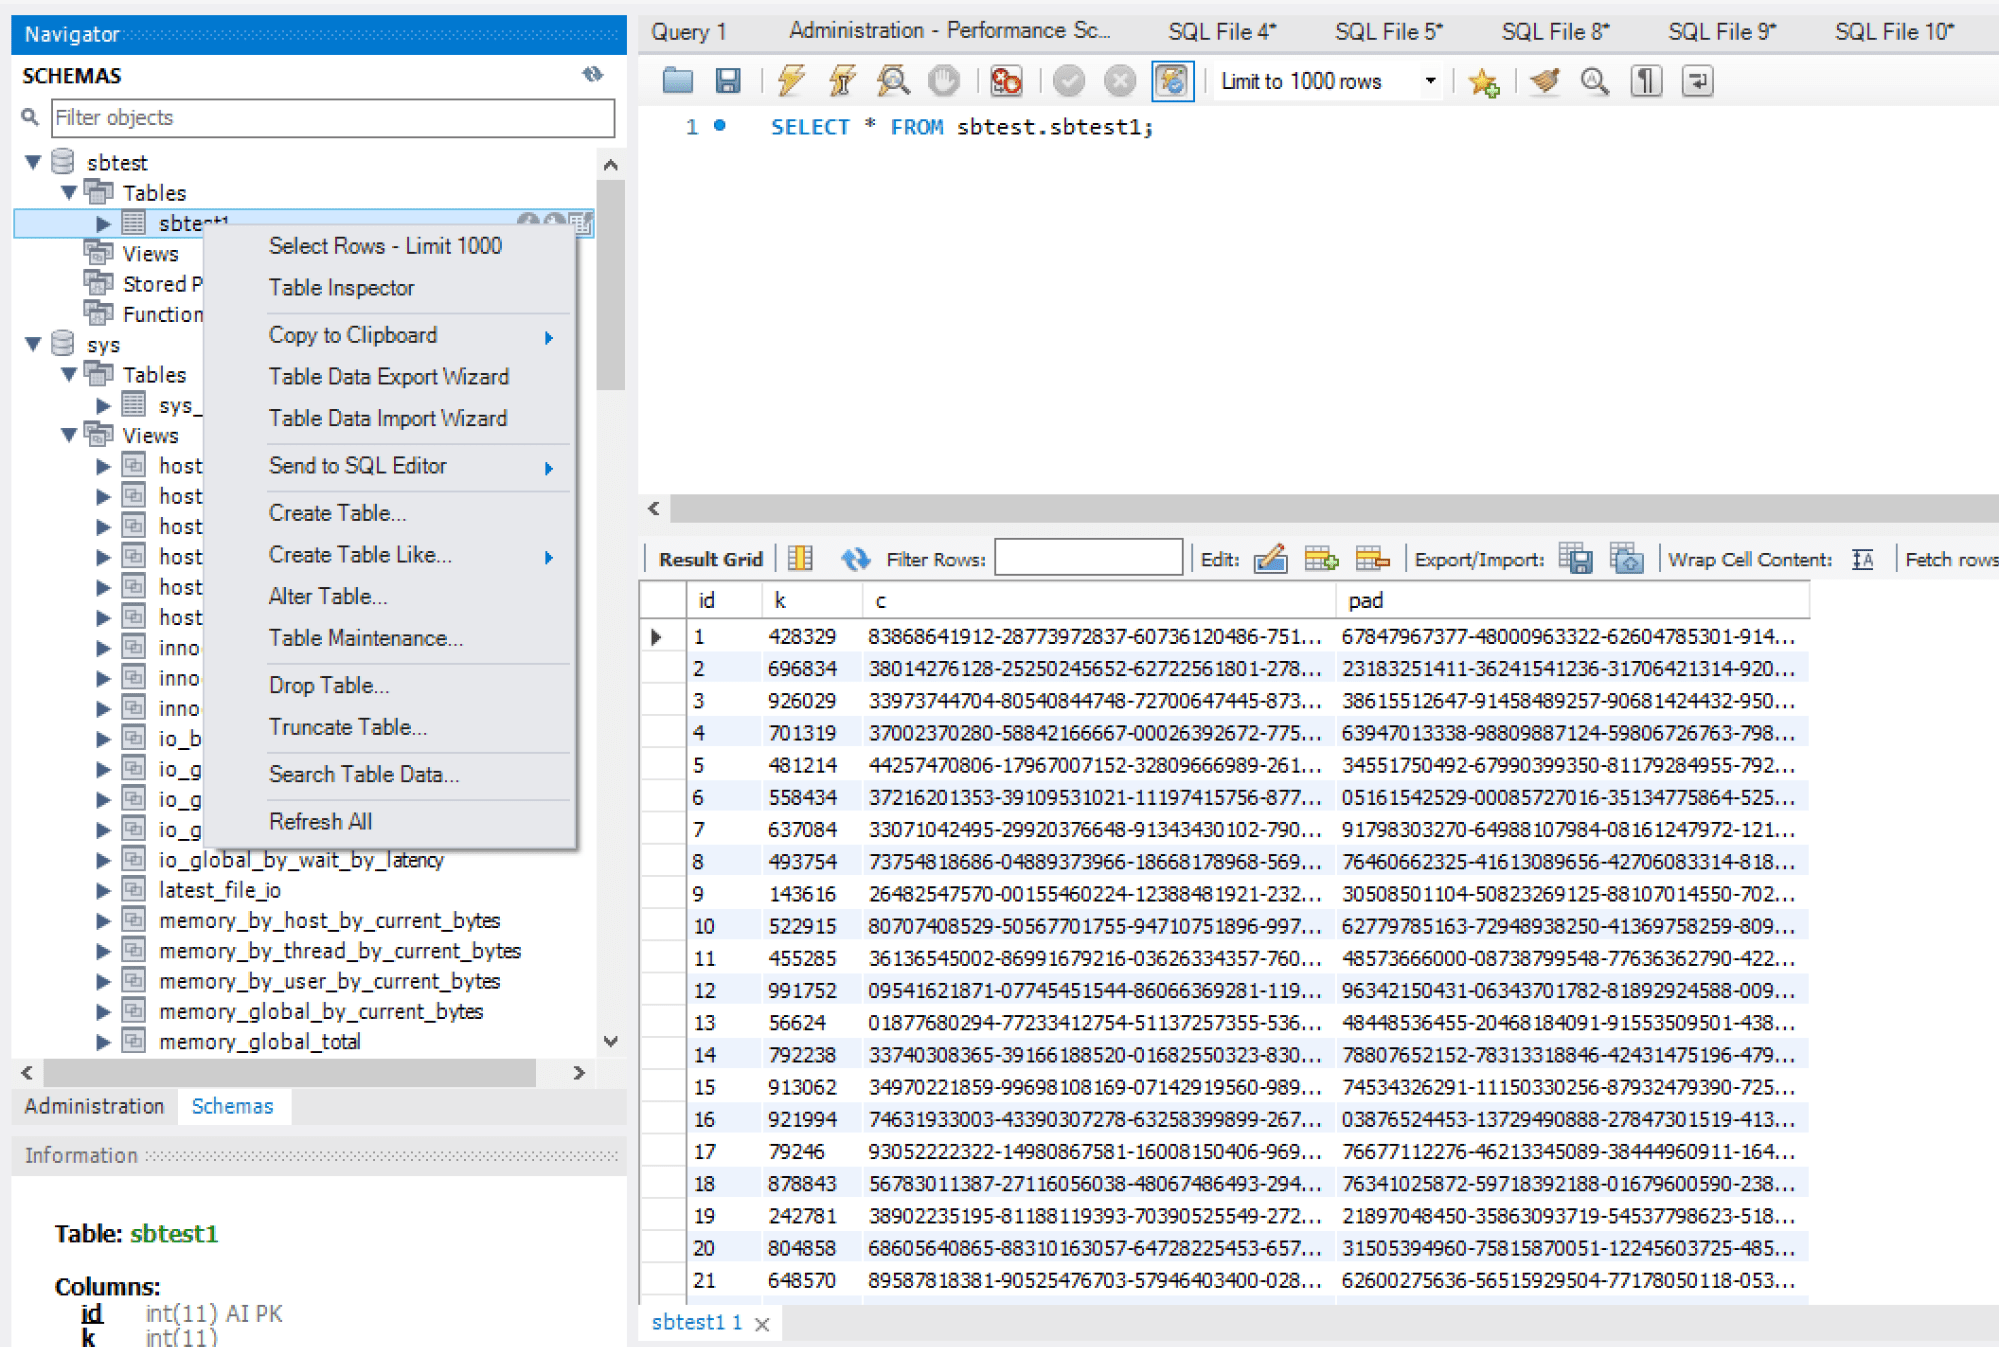Toggle Wrap Cell Content in result grid
This screenshot has height=1347, width=1999.
1862,560
